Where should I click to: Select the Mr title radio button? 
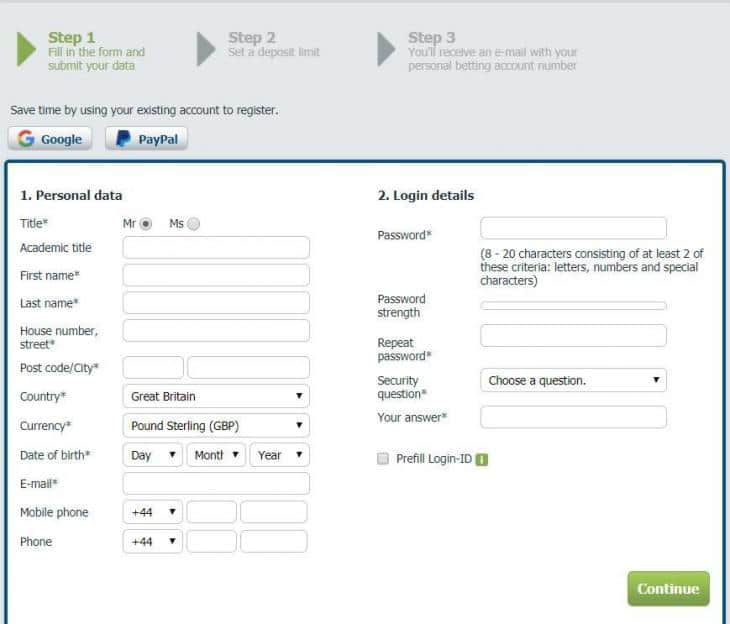146,224
